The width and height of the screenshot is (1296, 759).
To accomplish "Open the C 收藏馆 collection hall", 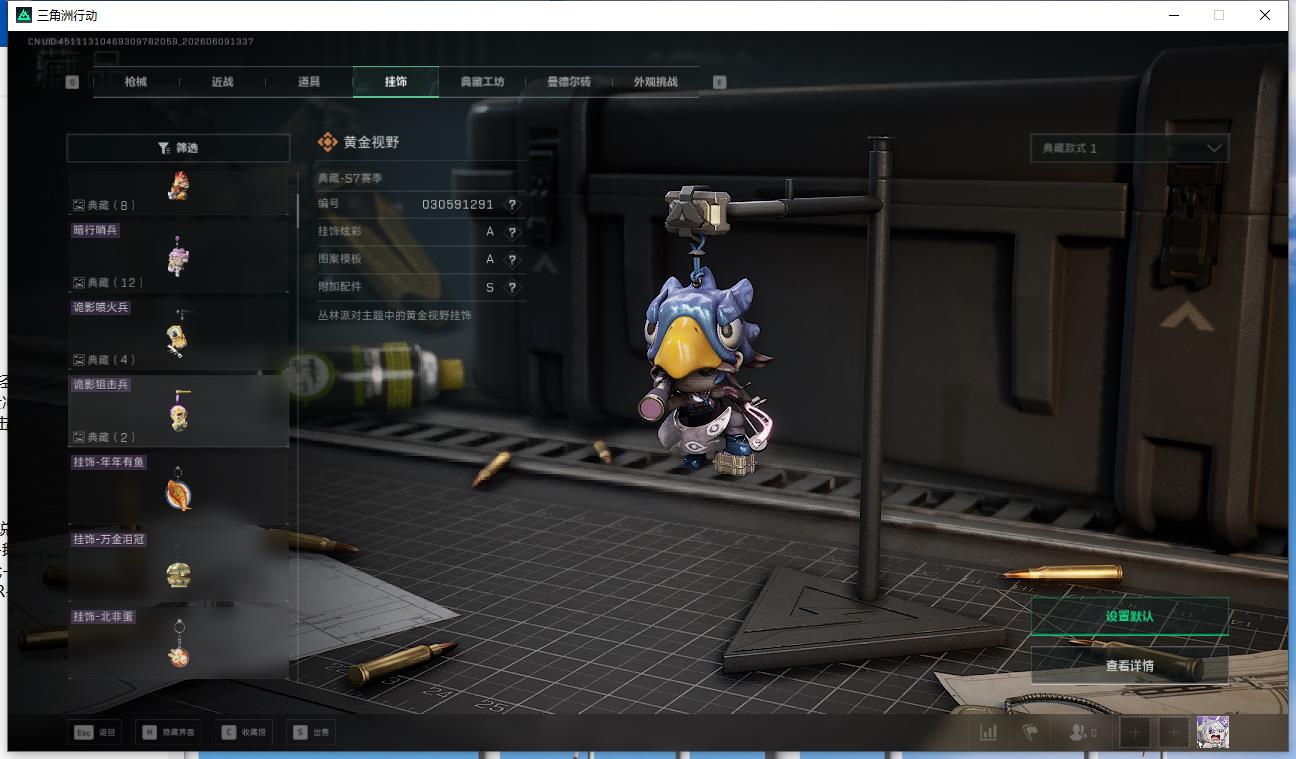I will 246,732.
